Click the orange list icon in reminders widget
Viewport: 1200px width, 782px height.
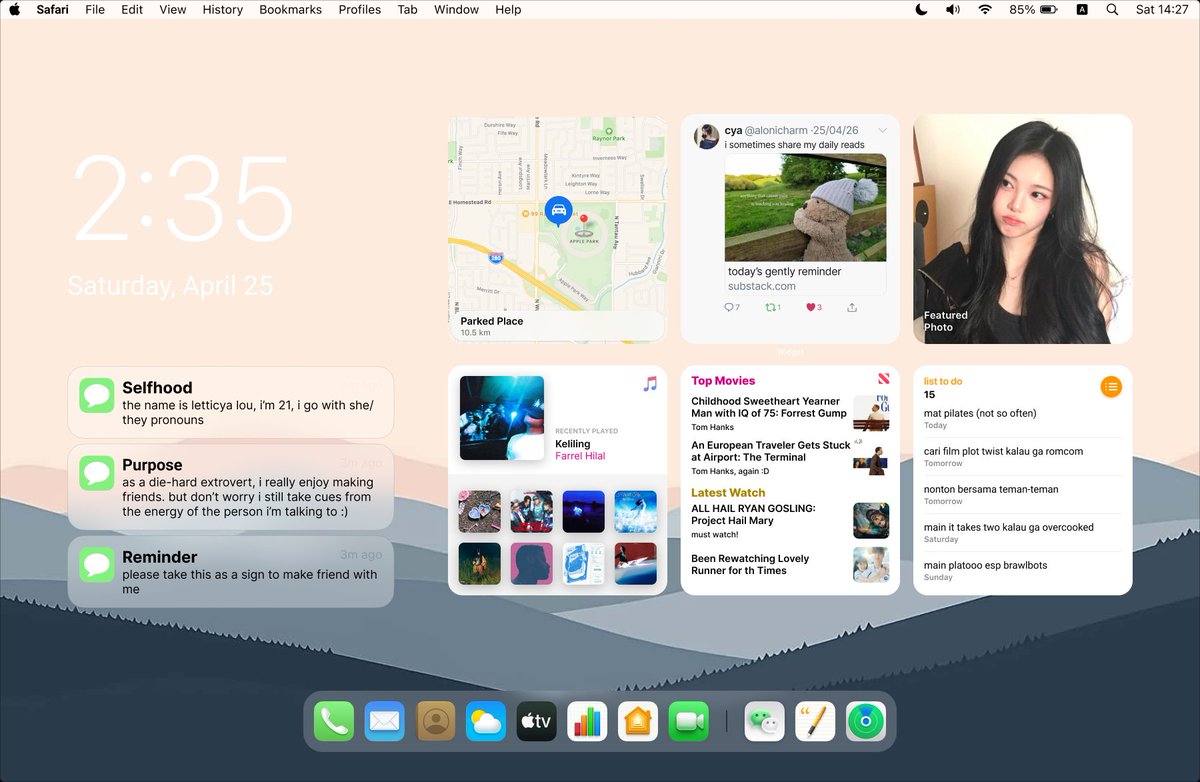click(x=1111, y=387)
